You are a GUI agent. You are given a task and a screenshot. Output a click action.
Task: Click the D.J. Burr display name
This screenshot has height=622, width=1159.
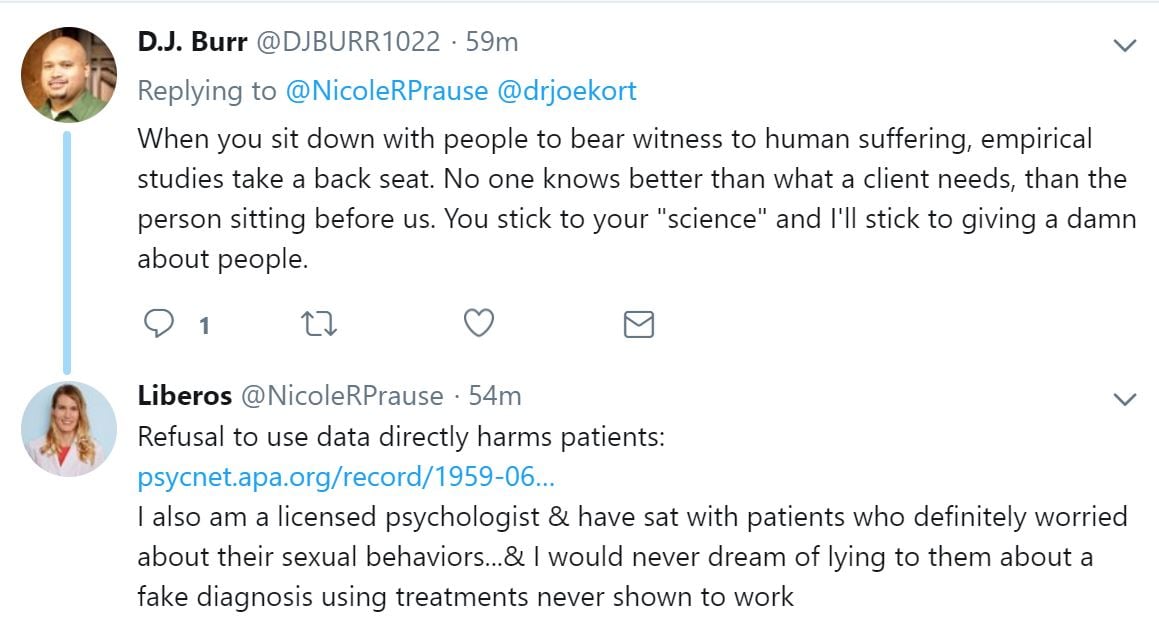[x=192, y=42]
